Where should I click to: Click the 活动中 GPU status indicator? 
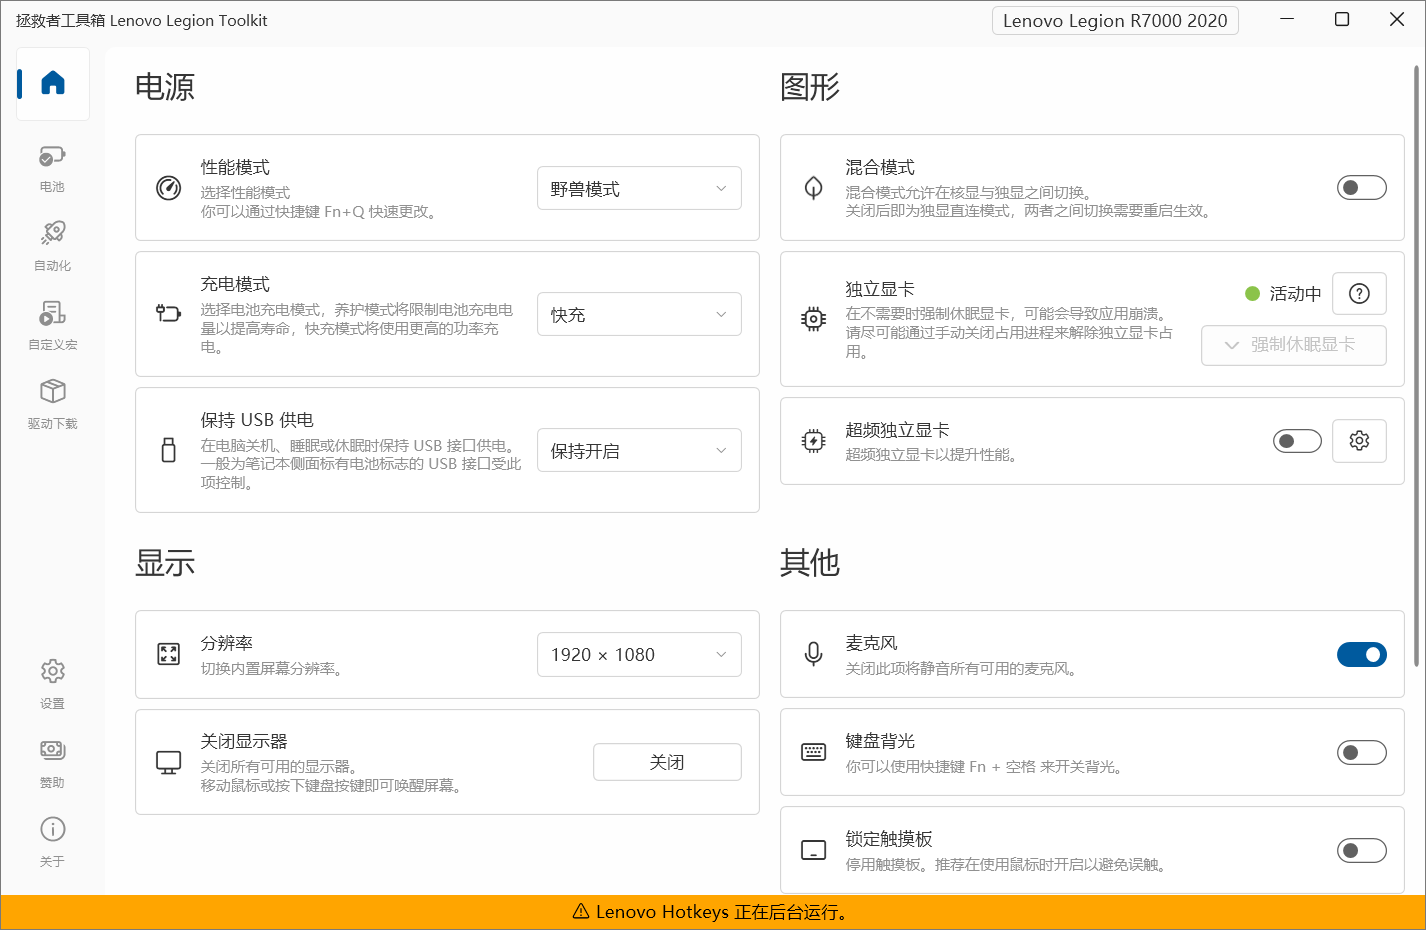[x=1283, y=293]
